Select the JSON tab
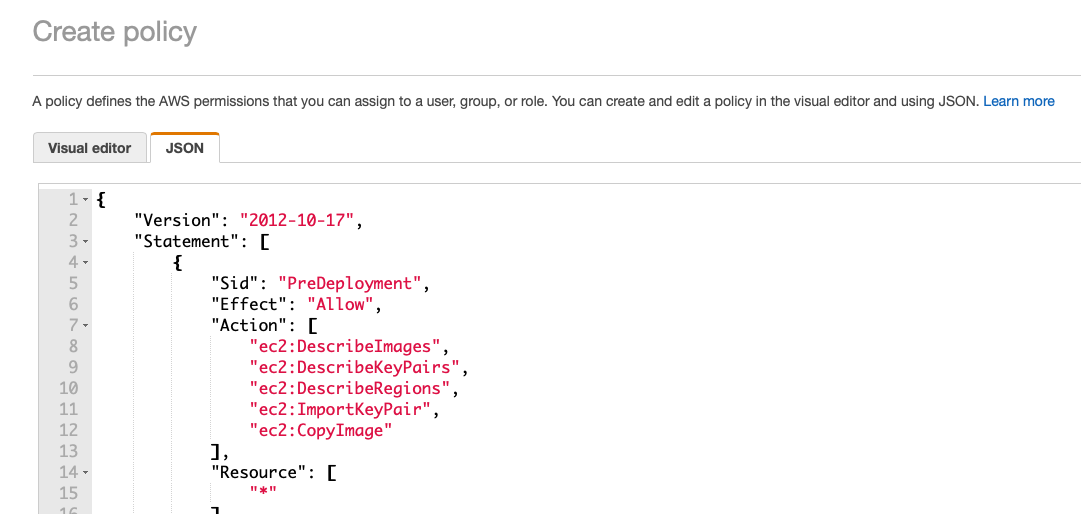This screenshot has width=1081, height=514. tap(185, 148)
